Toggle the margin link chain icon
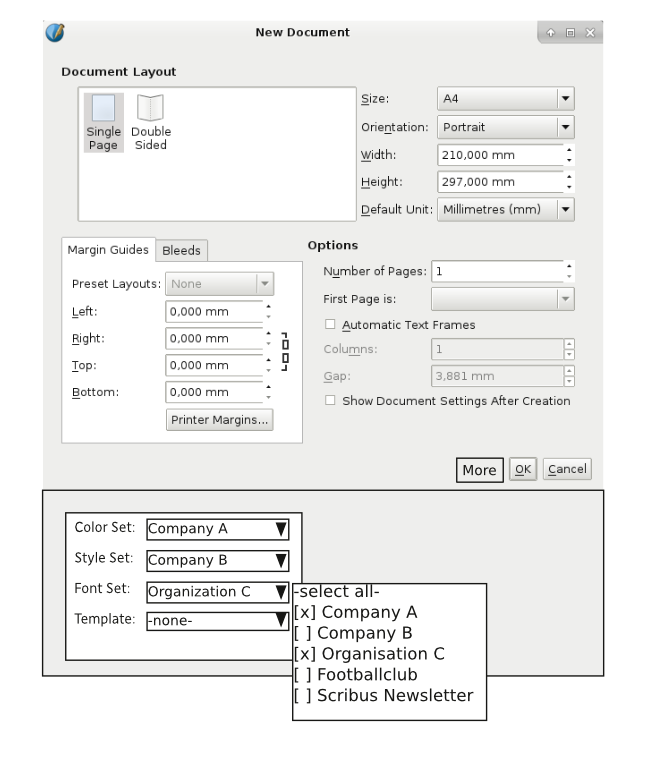 285,351
